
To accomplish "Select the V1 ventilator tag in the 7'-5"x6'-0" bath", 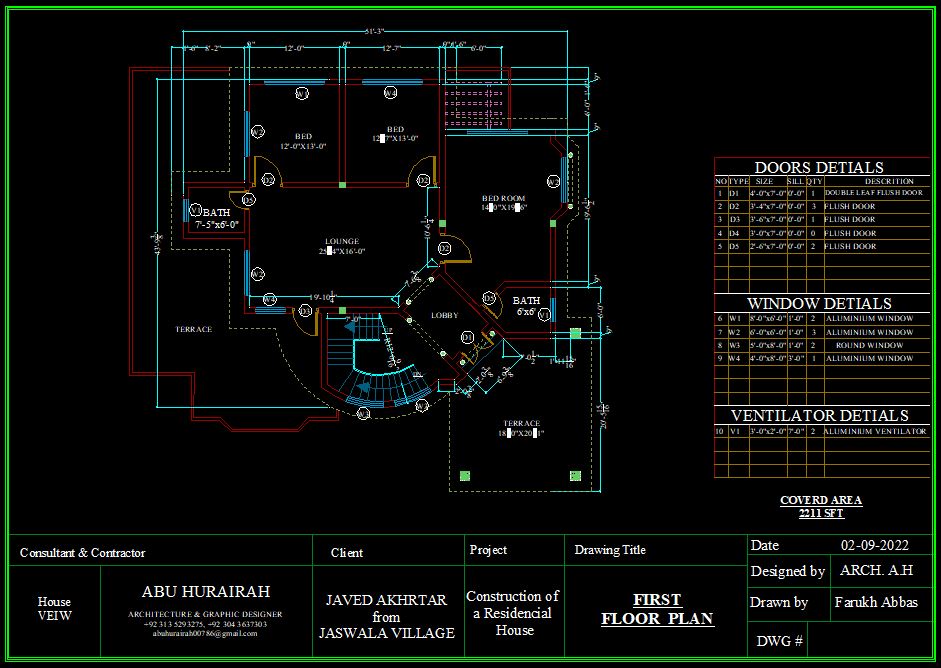I will 196,211.
